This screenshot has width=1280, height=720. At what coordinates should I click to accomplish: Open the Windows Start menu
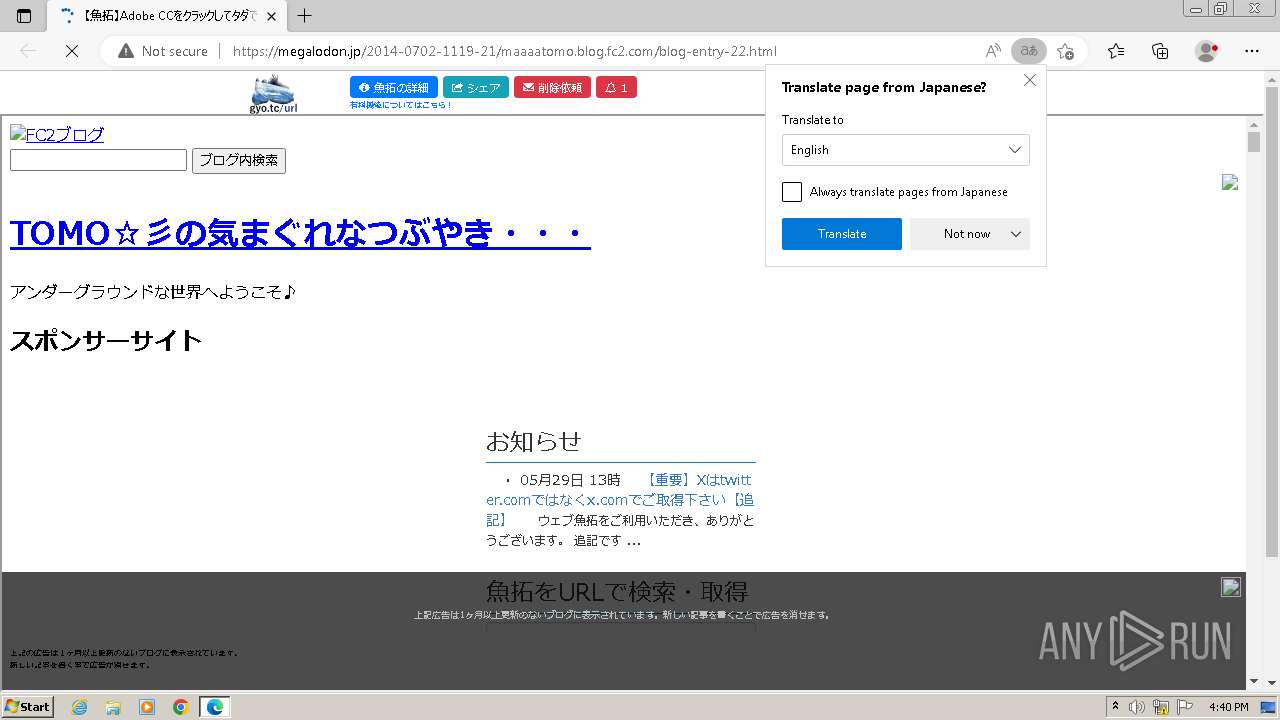[27, 707]
